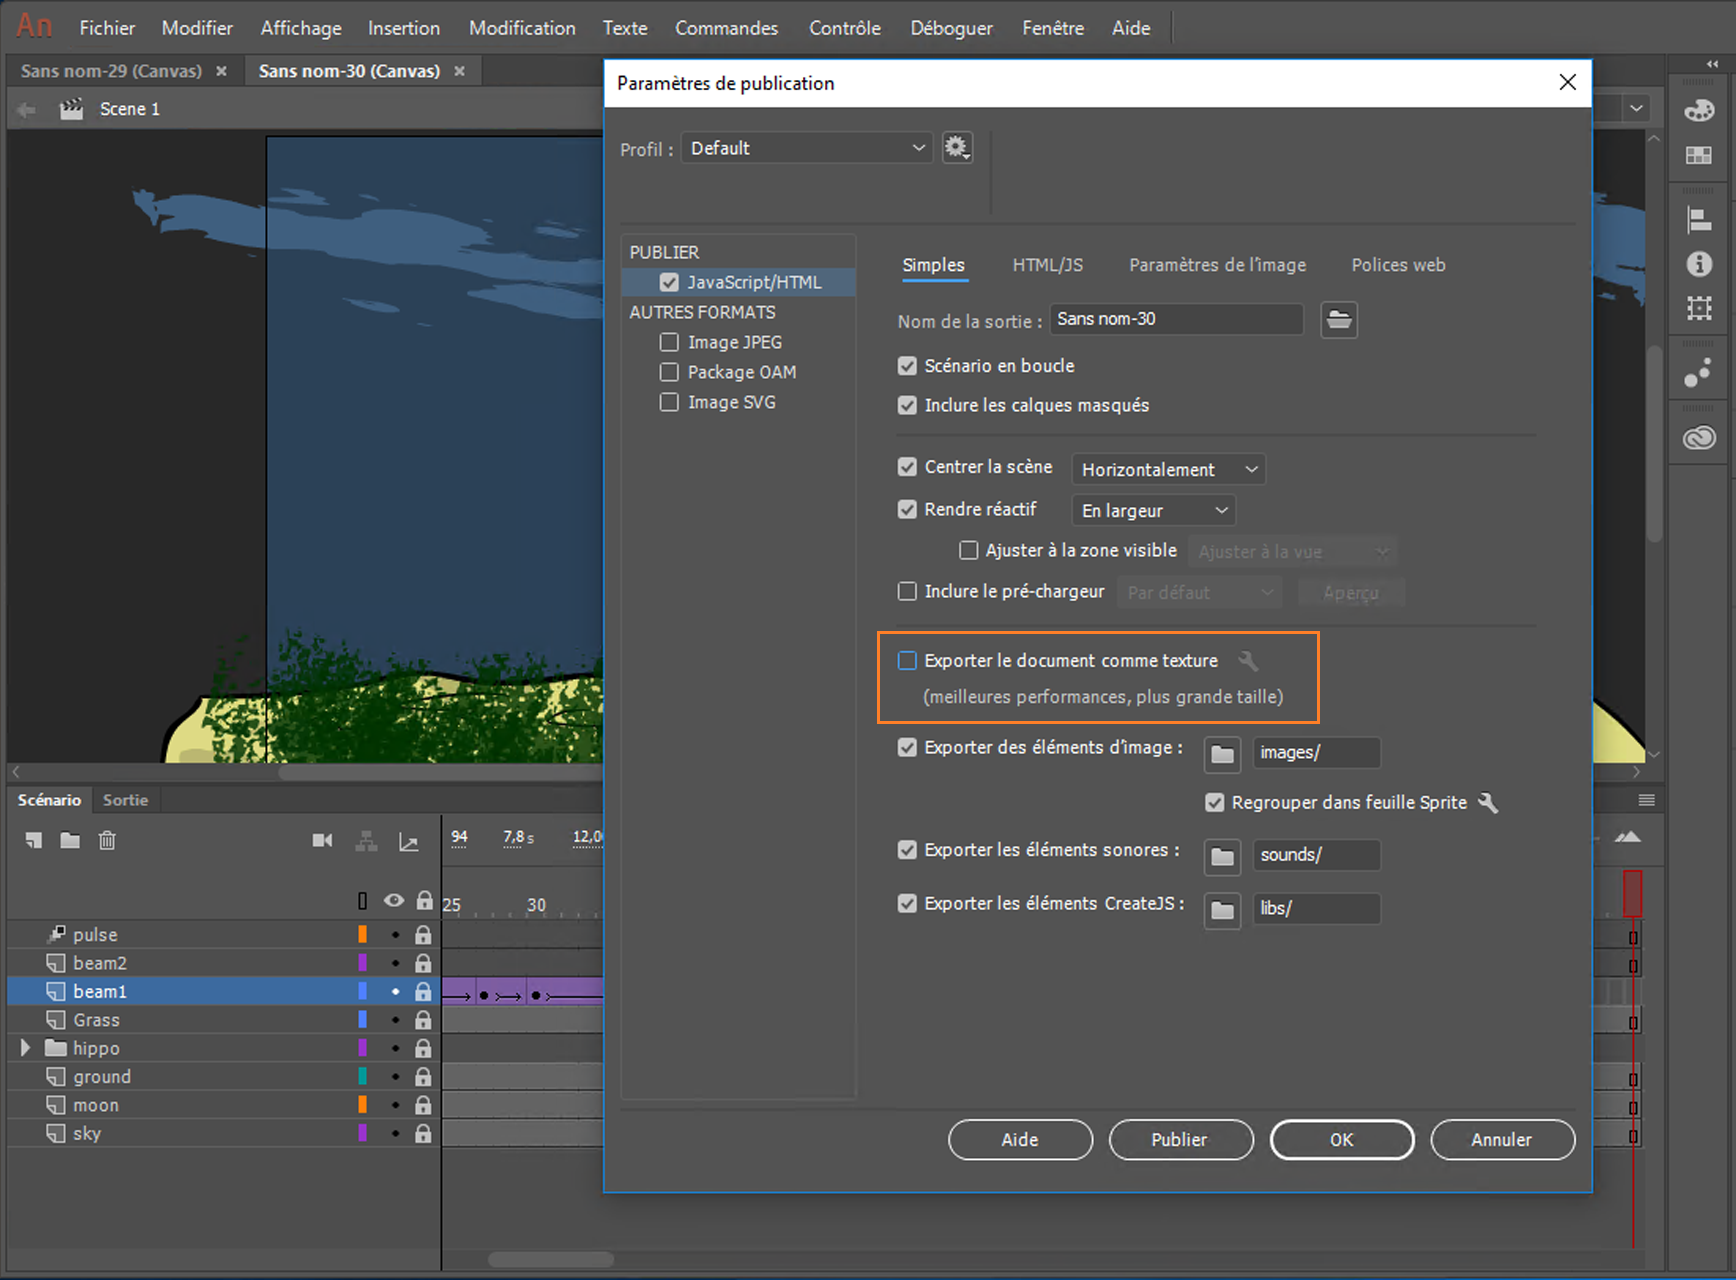The height and width of the screenshot is (1280, 1736).
Task: Check Exporter le document comme texture
Action: pyautogui.click(x=907, y=661)
